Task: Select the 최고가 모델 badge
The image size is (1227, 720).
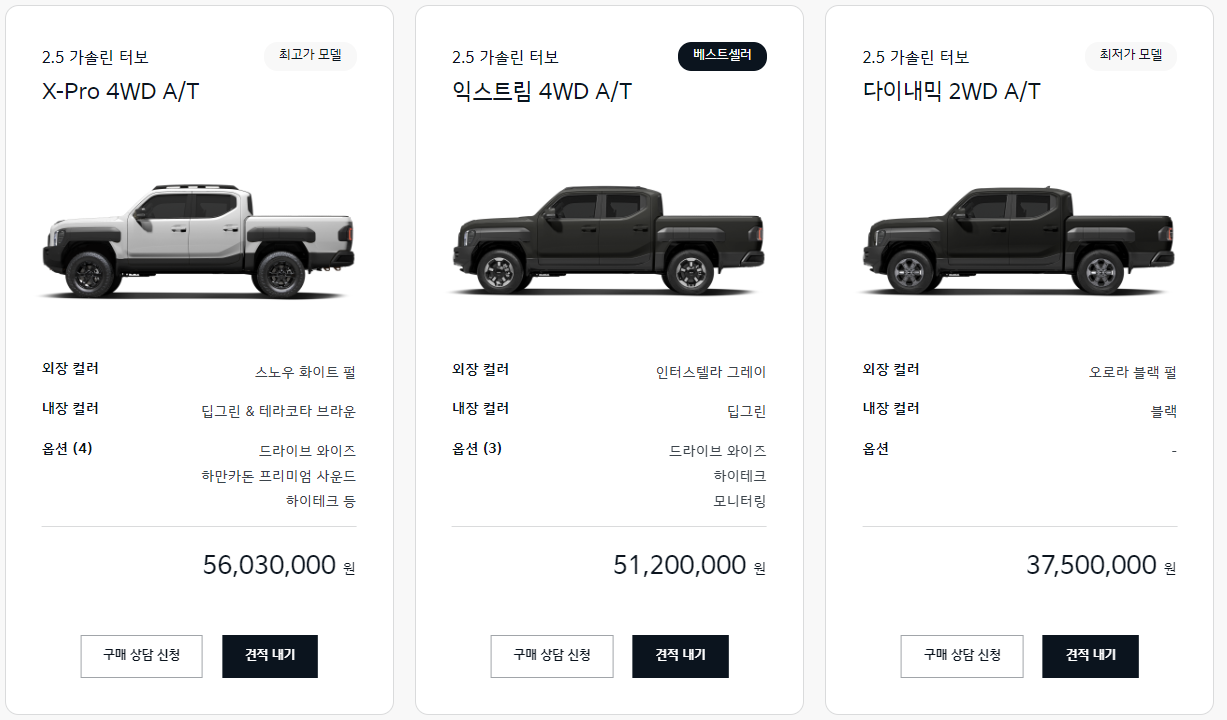Action: pyautogui.click(x=310, y=56)
